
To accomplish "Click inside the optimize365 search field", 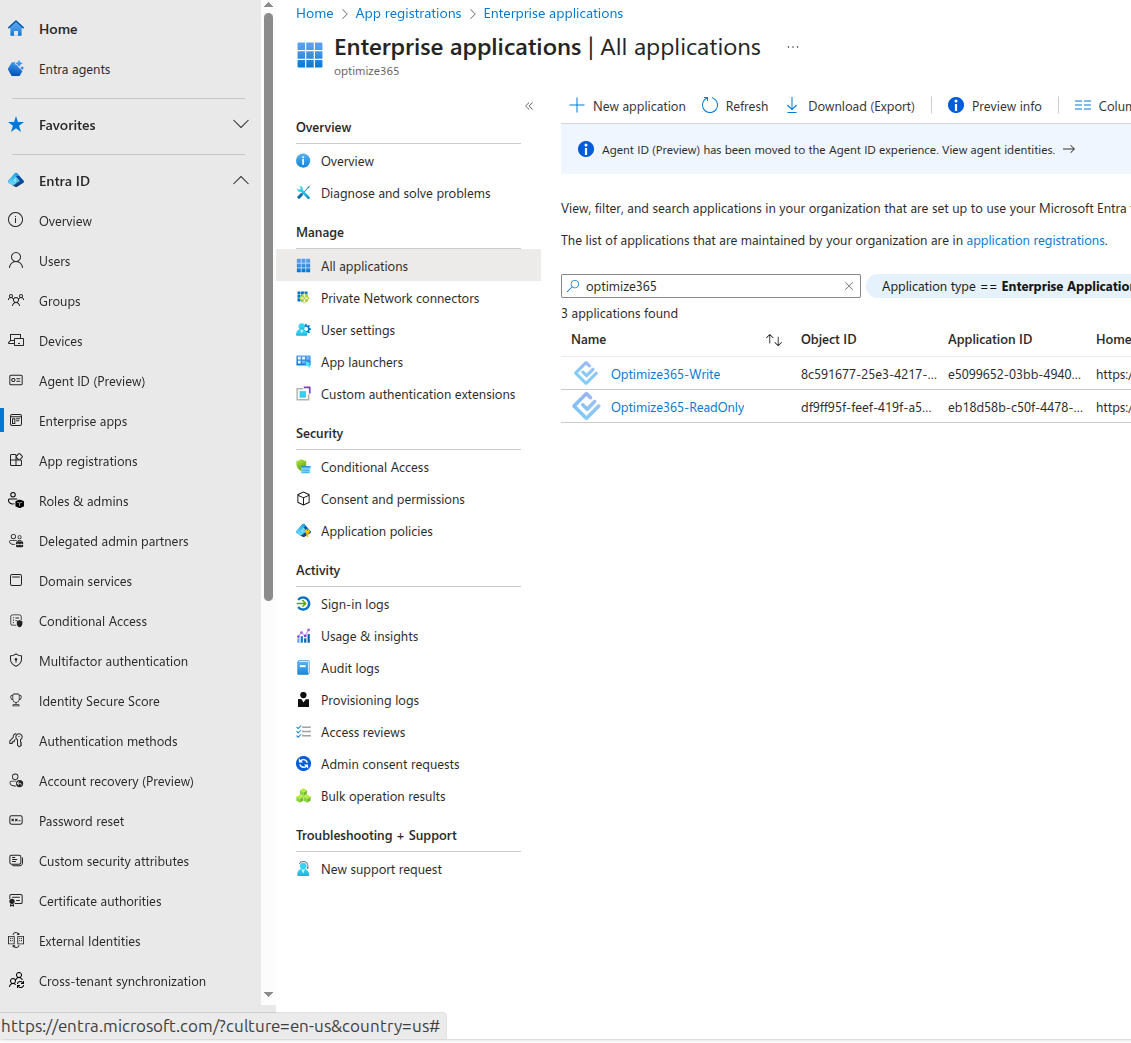I will tap(700, 286).
